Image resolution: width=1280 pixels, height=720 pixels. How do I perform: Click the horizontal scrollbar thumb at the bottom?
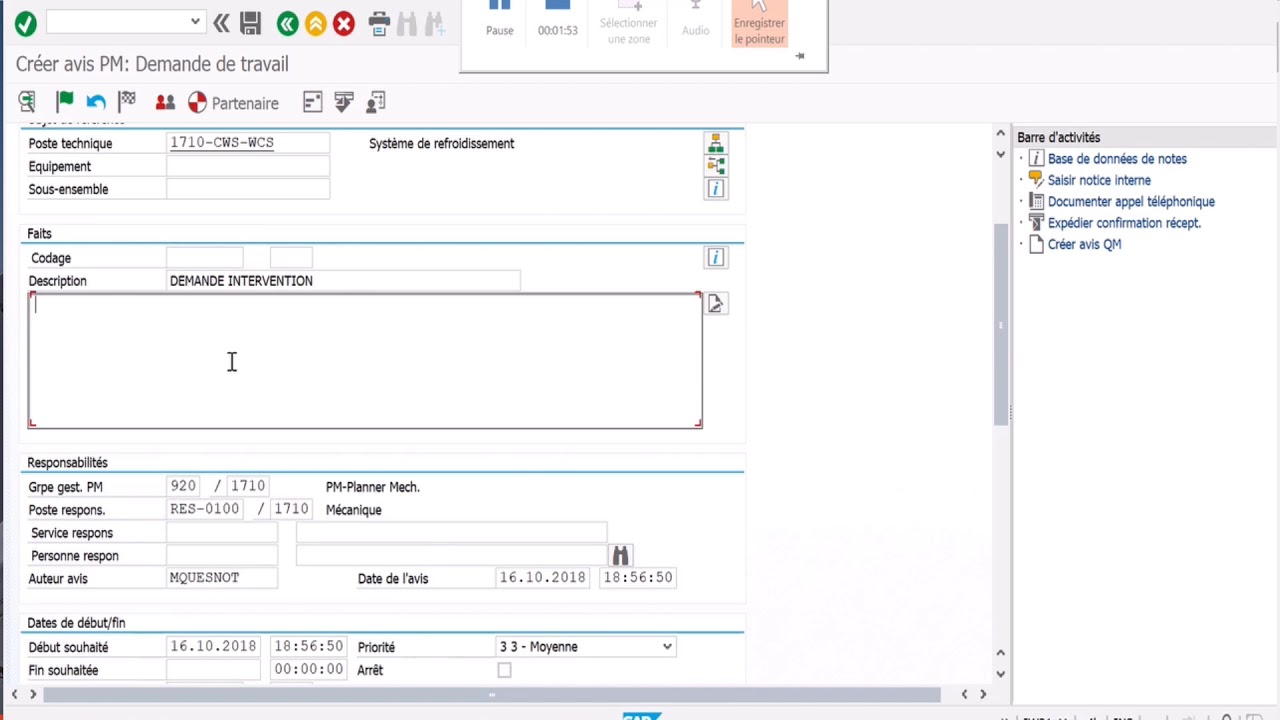(x=492, y=694)
